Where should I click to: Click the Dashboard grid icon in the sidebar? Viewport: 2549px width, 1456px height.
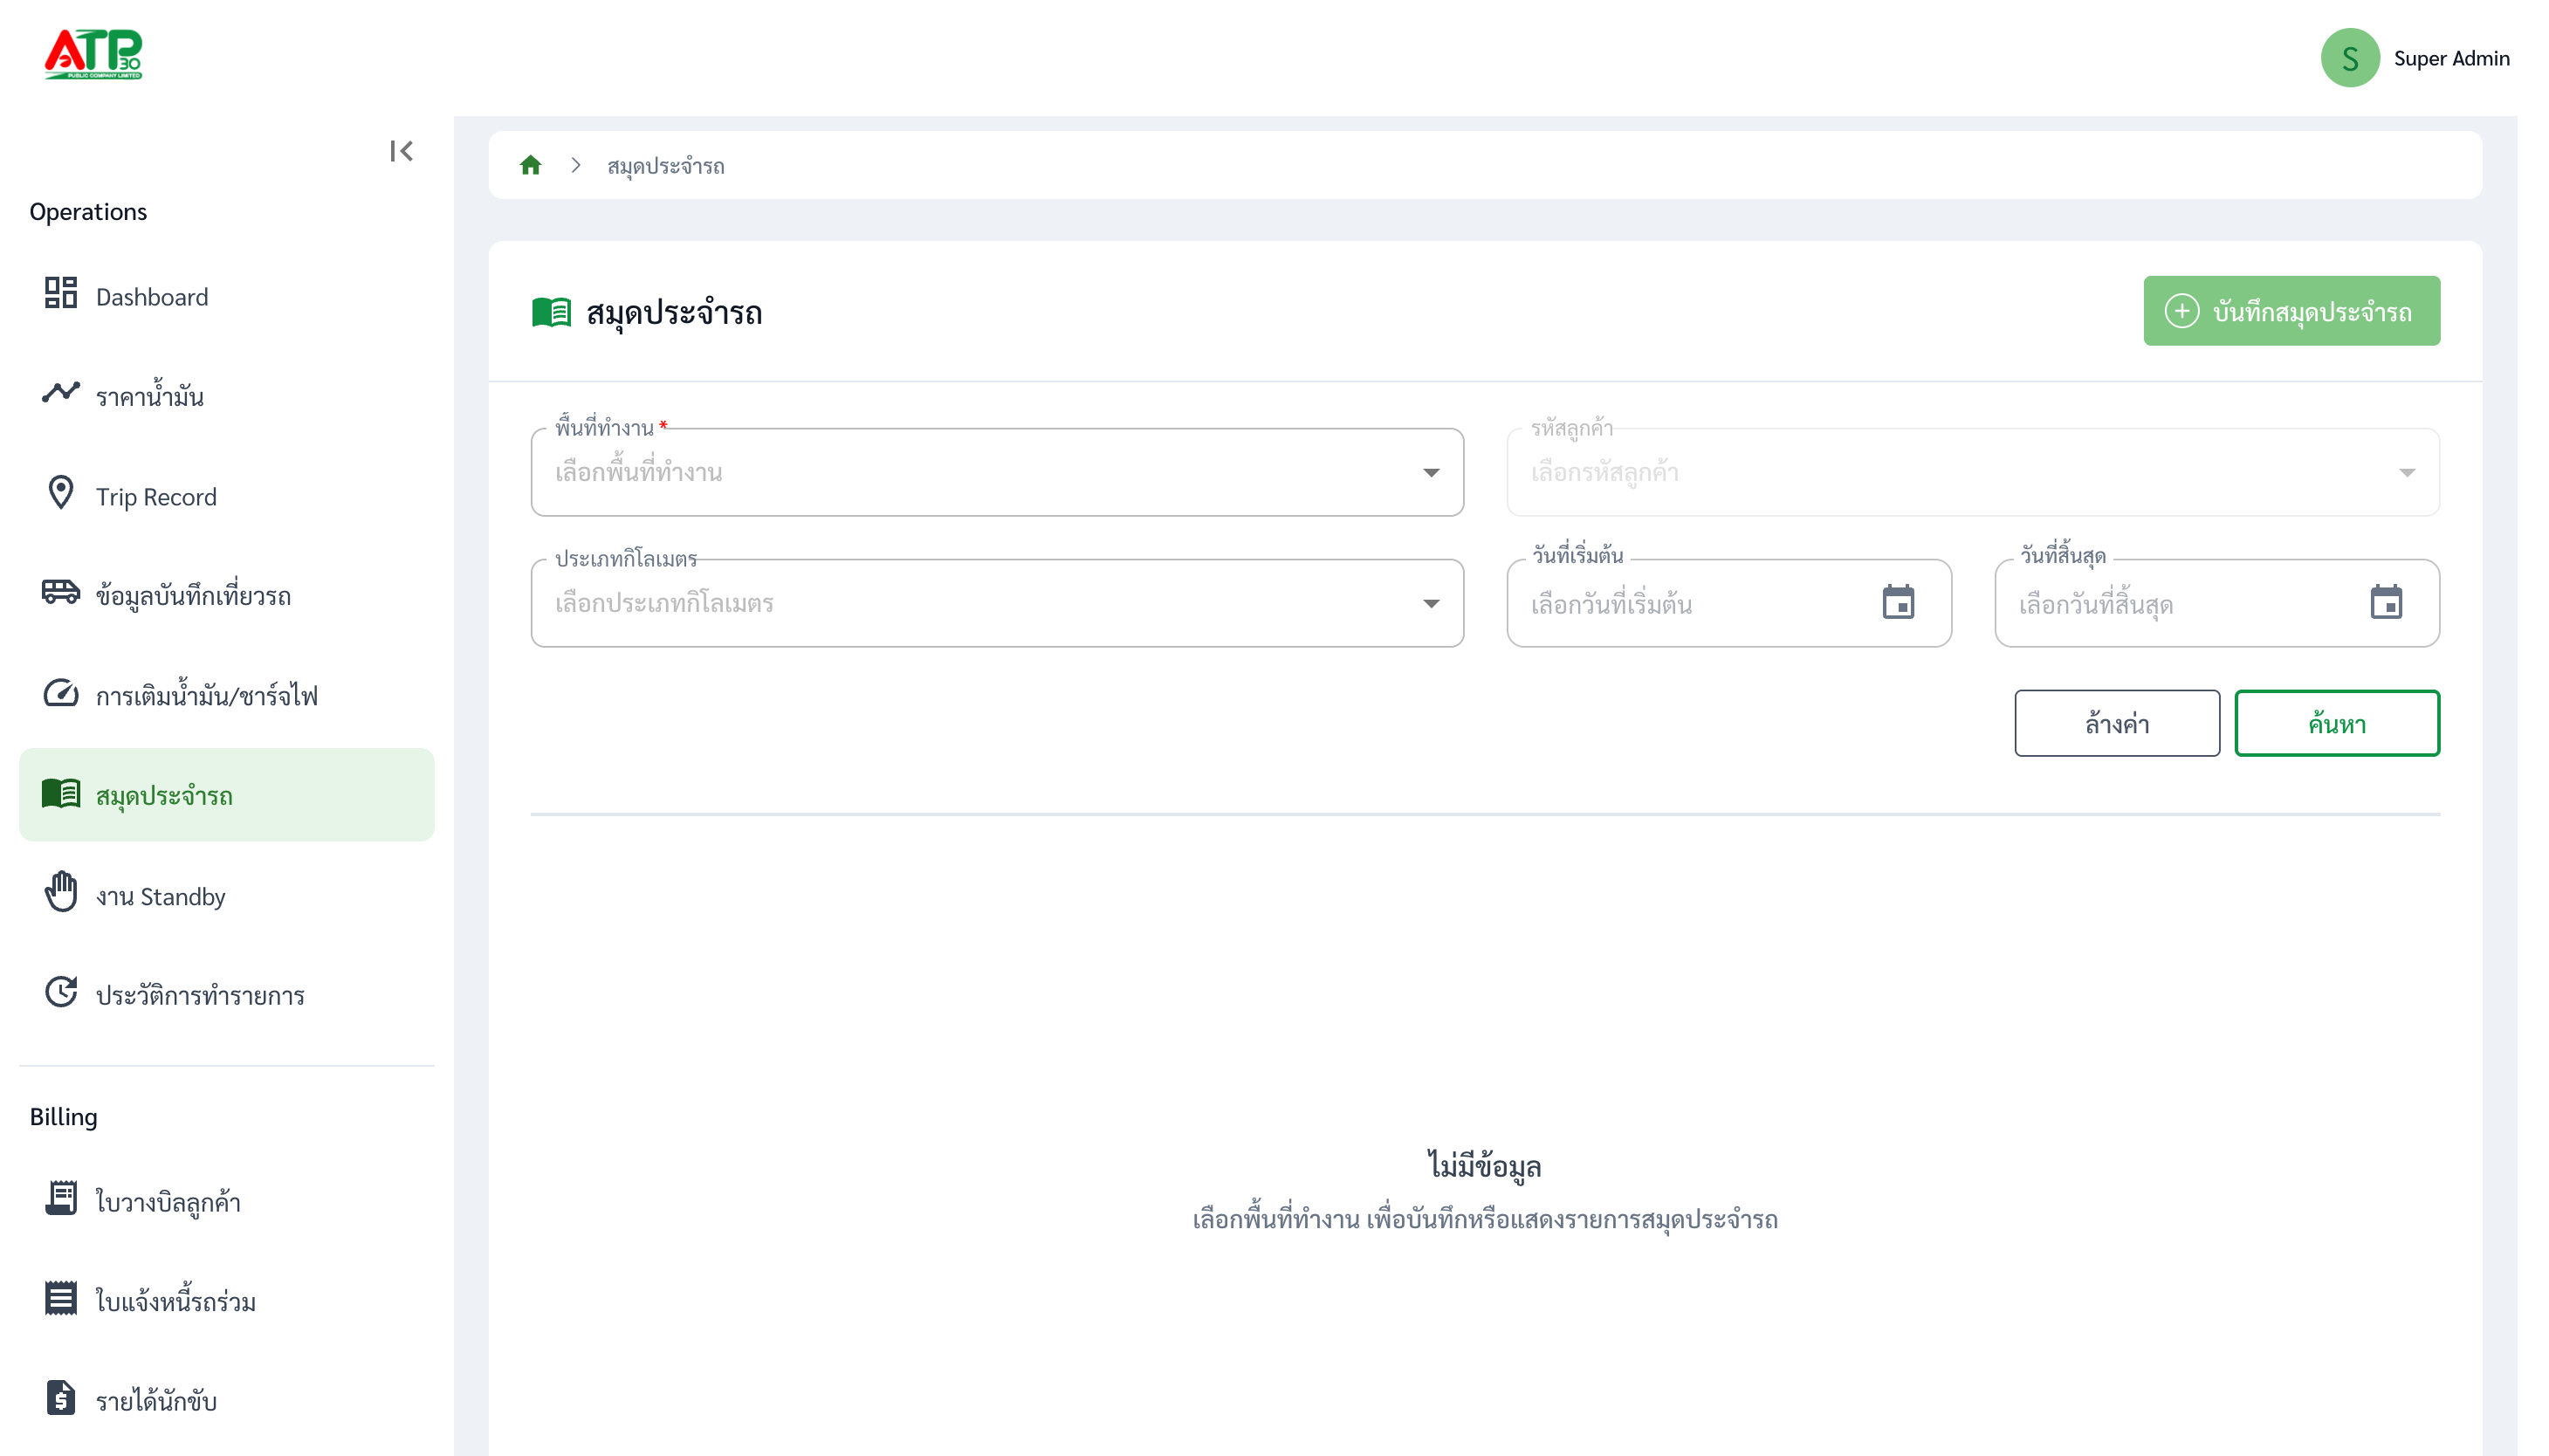pyautogui.click(x=61, y=293)
